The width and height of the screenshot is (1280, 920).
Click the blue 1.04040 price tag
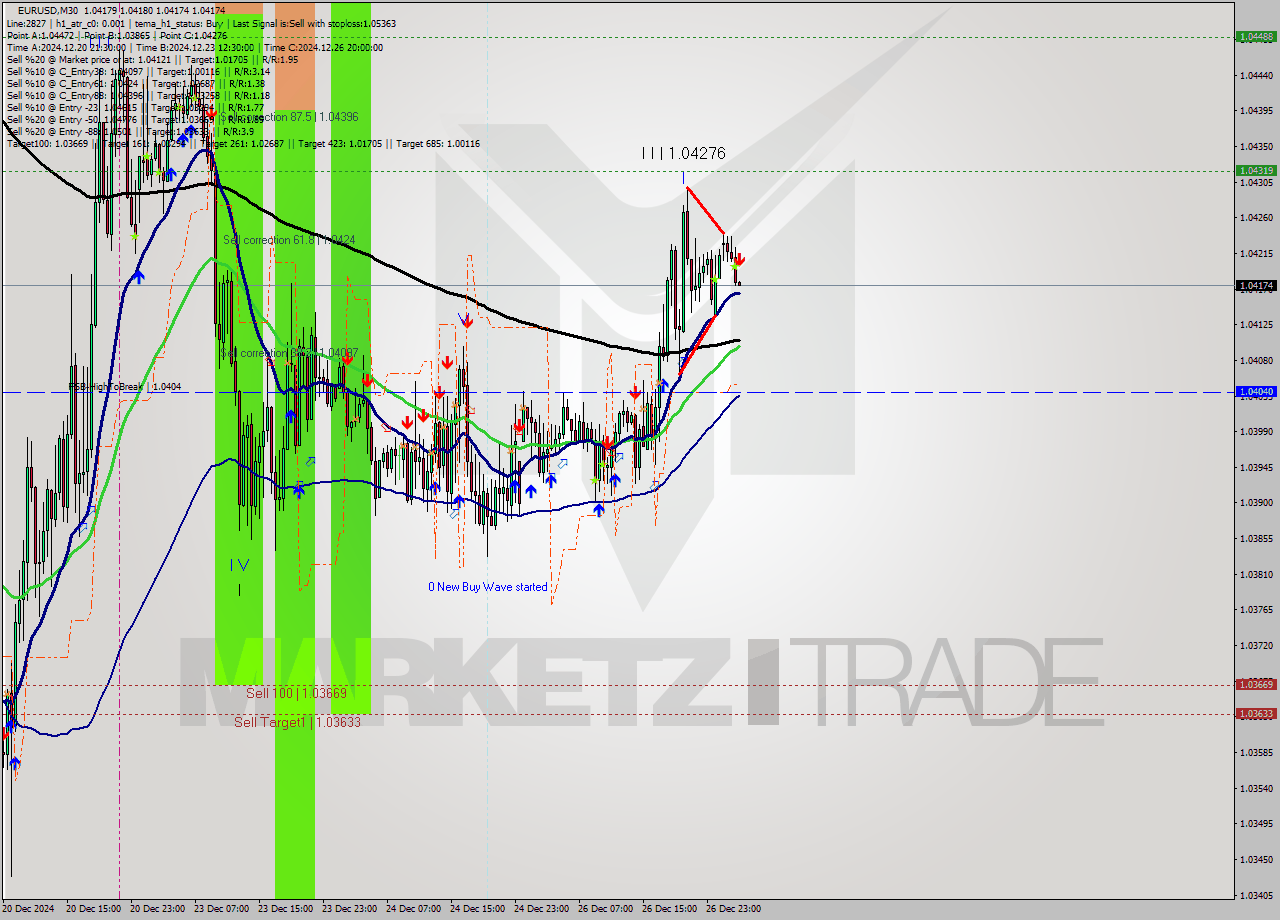point(1256,392)
